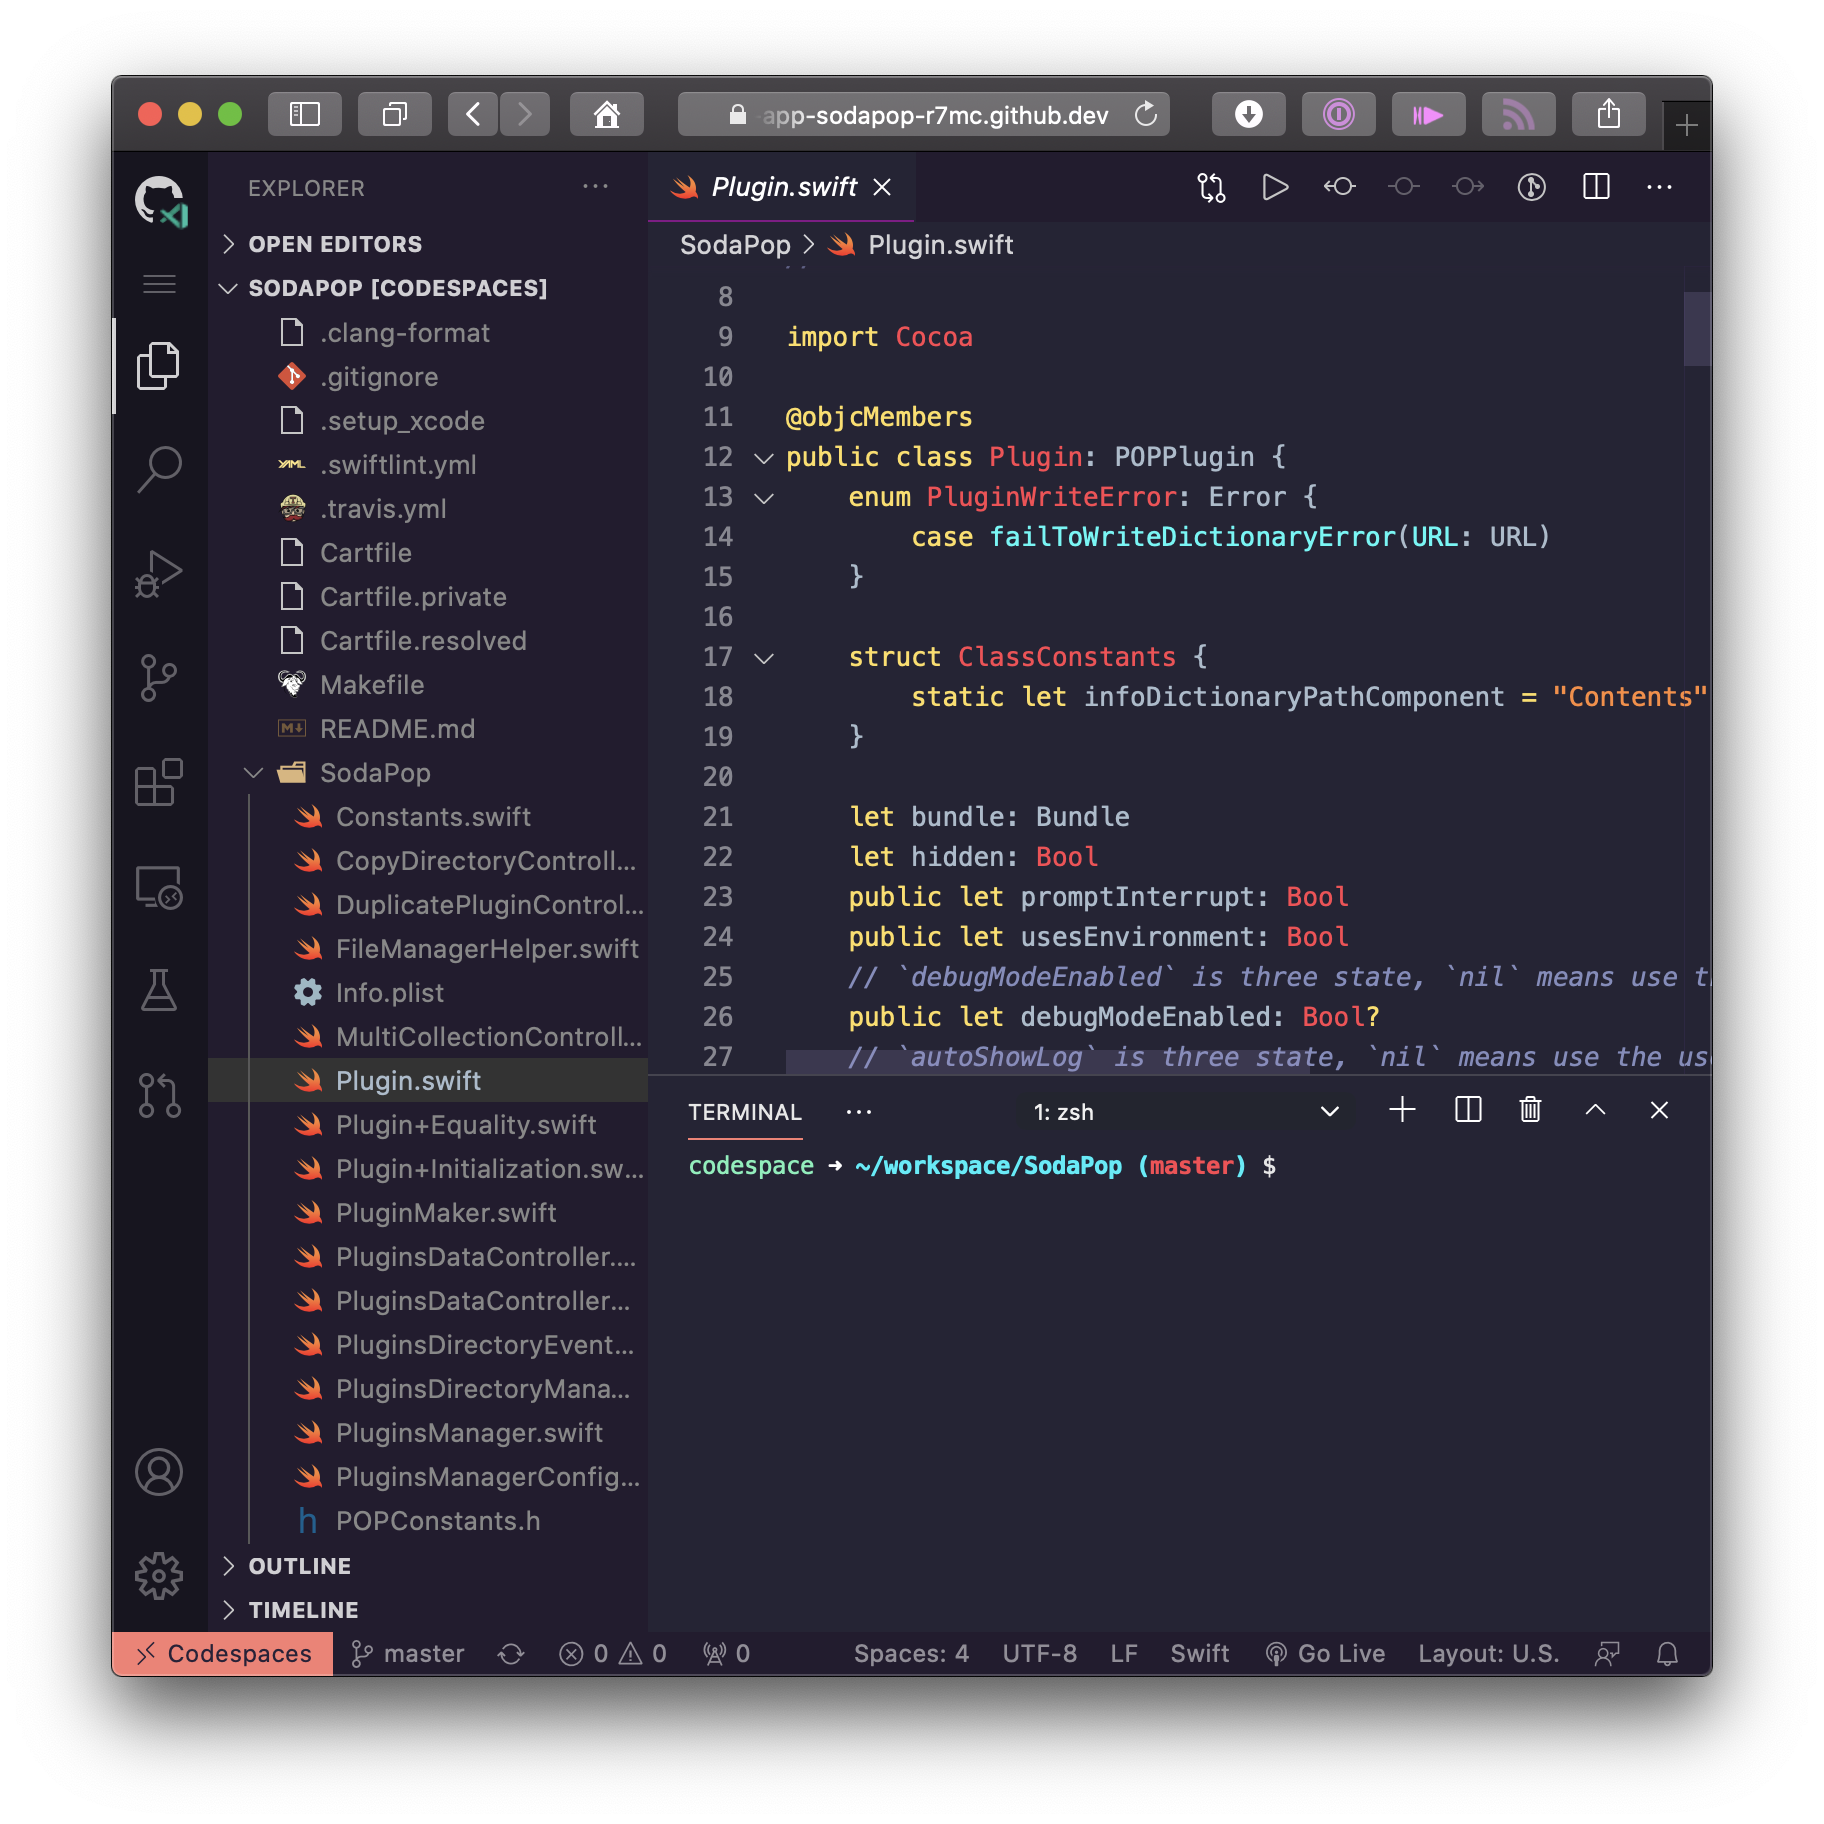Change indentation via Spaces: 4
Viewport: 1824px width, 1824px height.
tap(911, 1654)
